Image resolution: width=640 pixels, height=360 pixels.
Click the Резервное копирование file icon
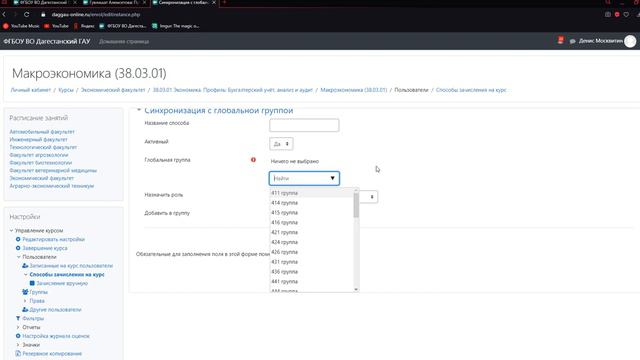pos(18,353)
